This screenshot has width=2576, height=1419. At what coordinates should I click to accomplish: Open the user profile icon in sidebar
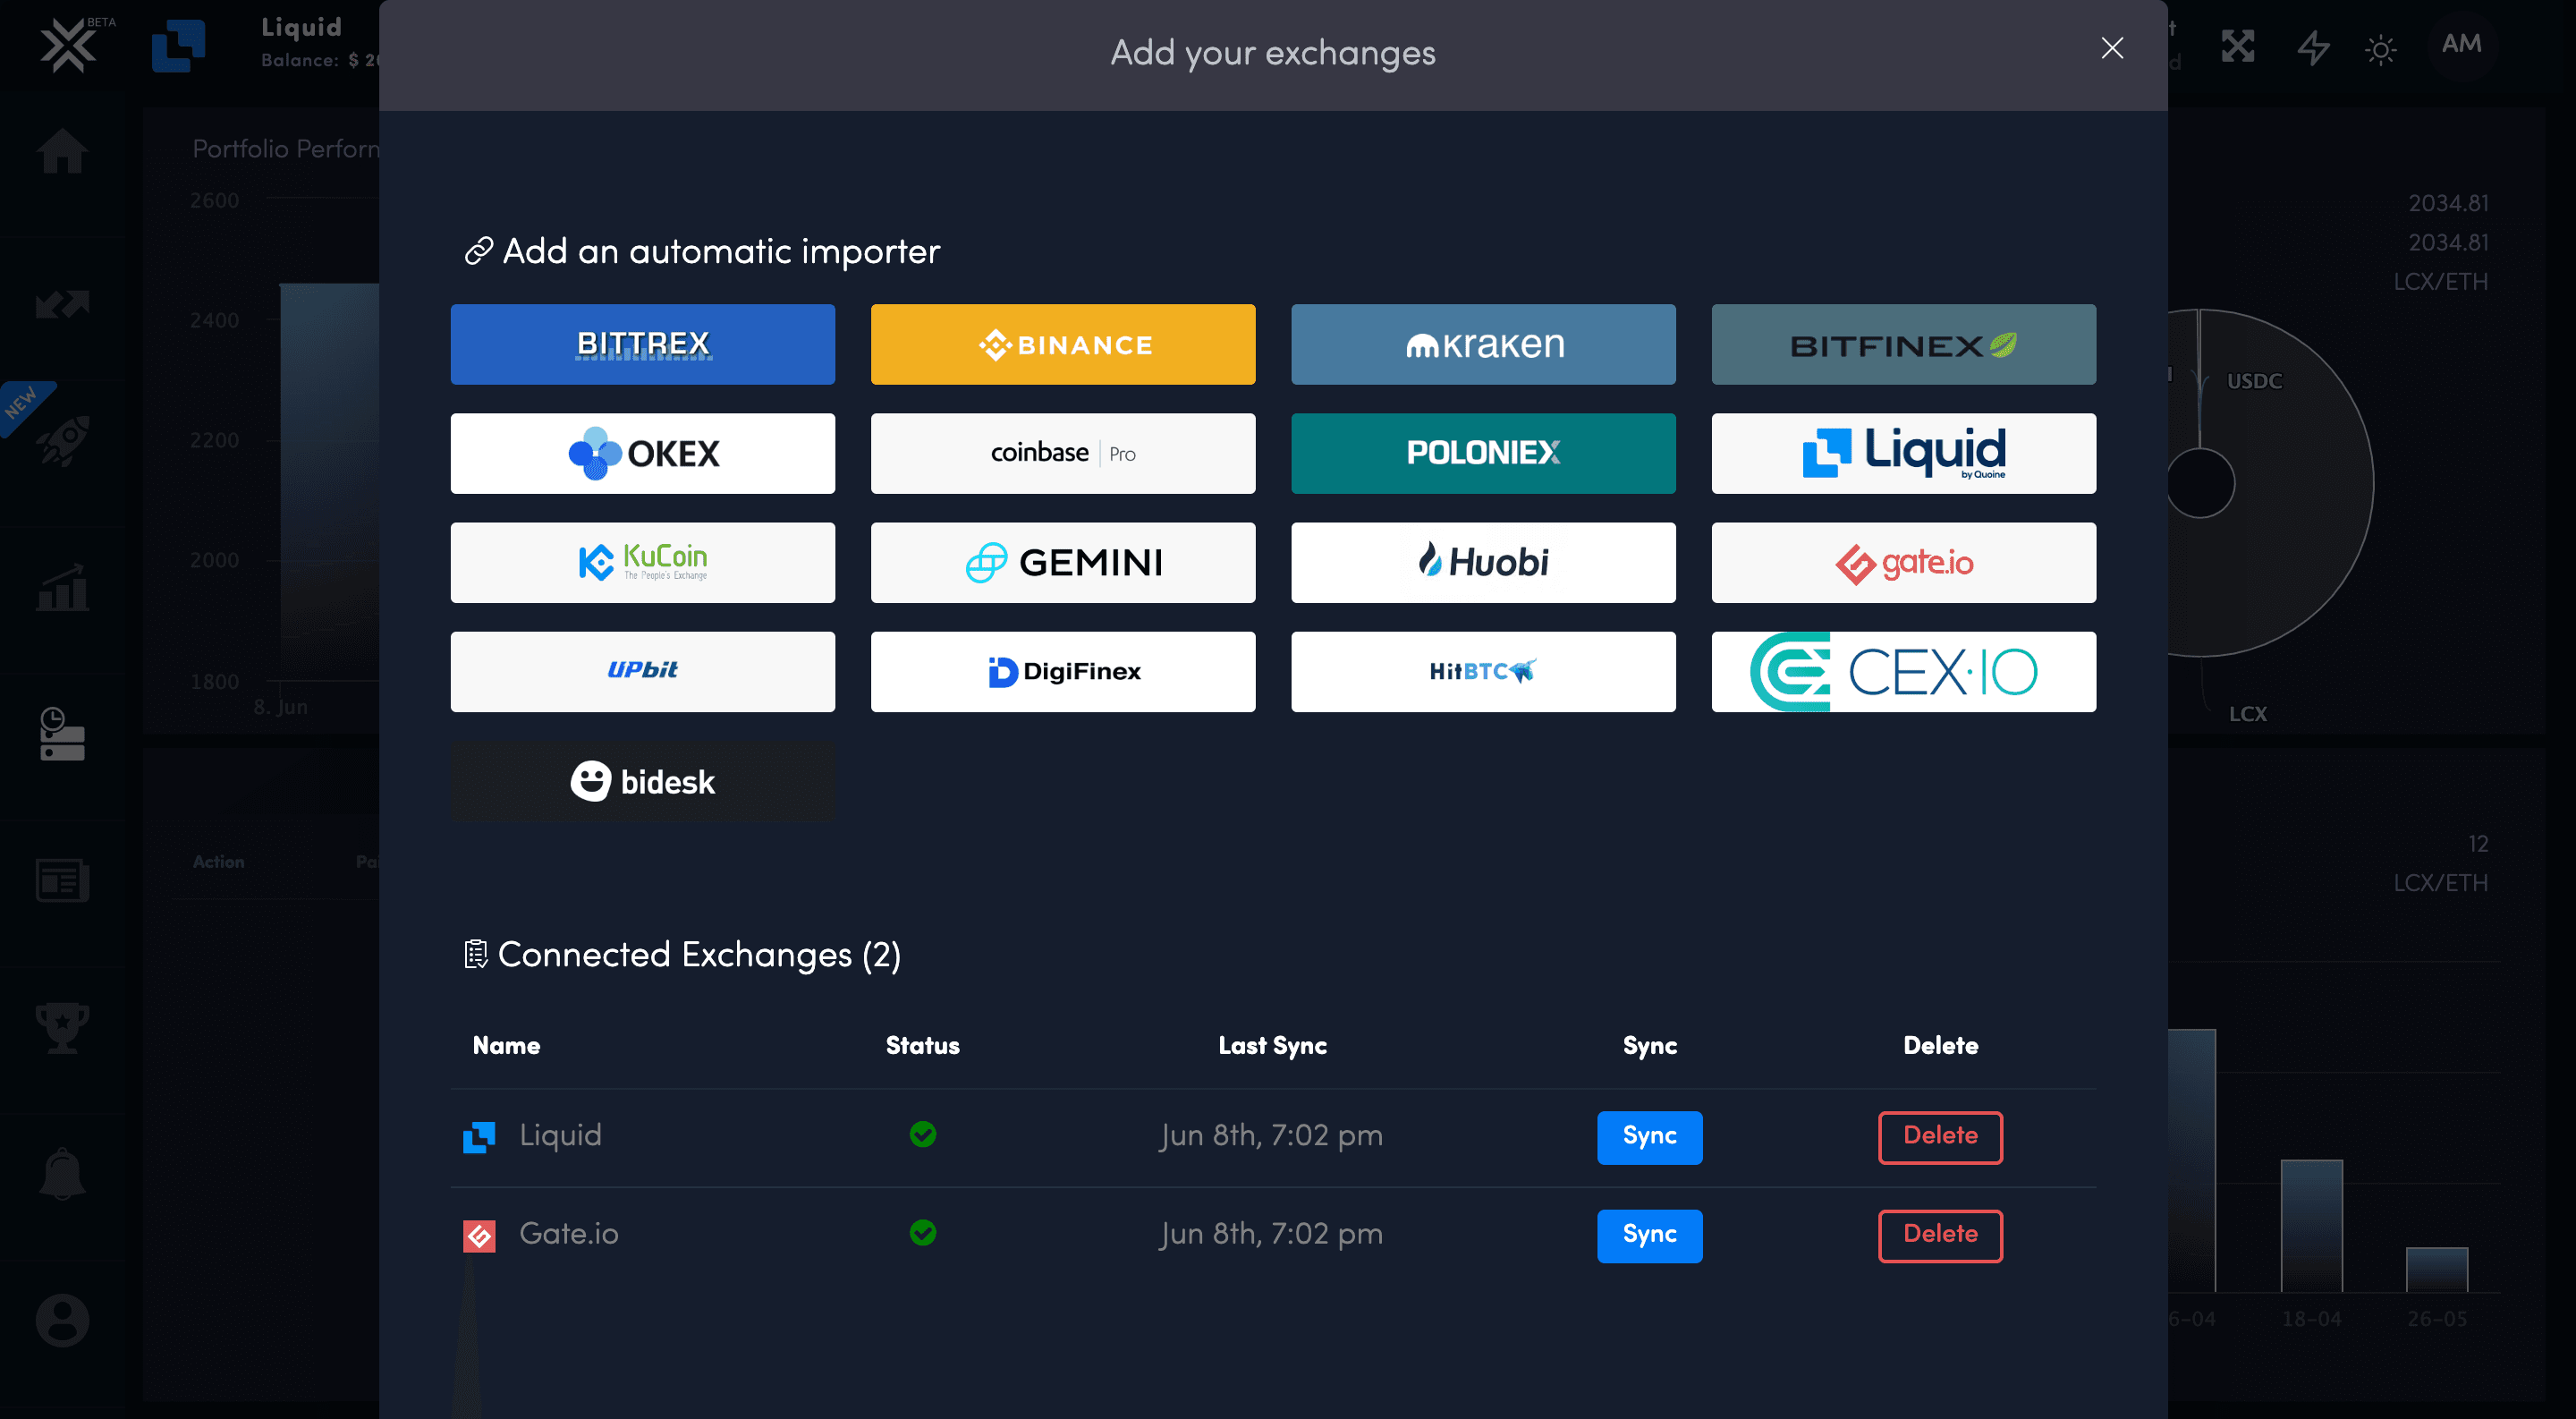pos(62,1320)
